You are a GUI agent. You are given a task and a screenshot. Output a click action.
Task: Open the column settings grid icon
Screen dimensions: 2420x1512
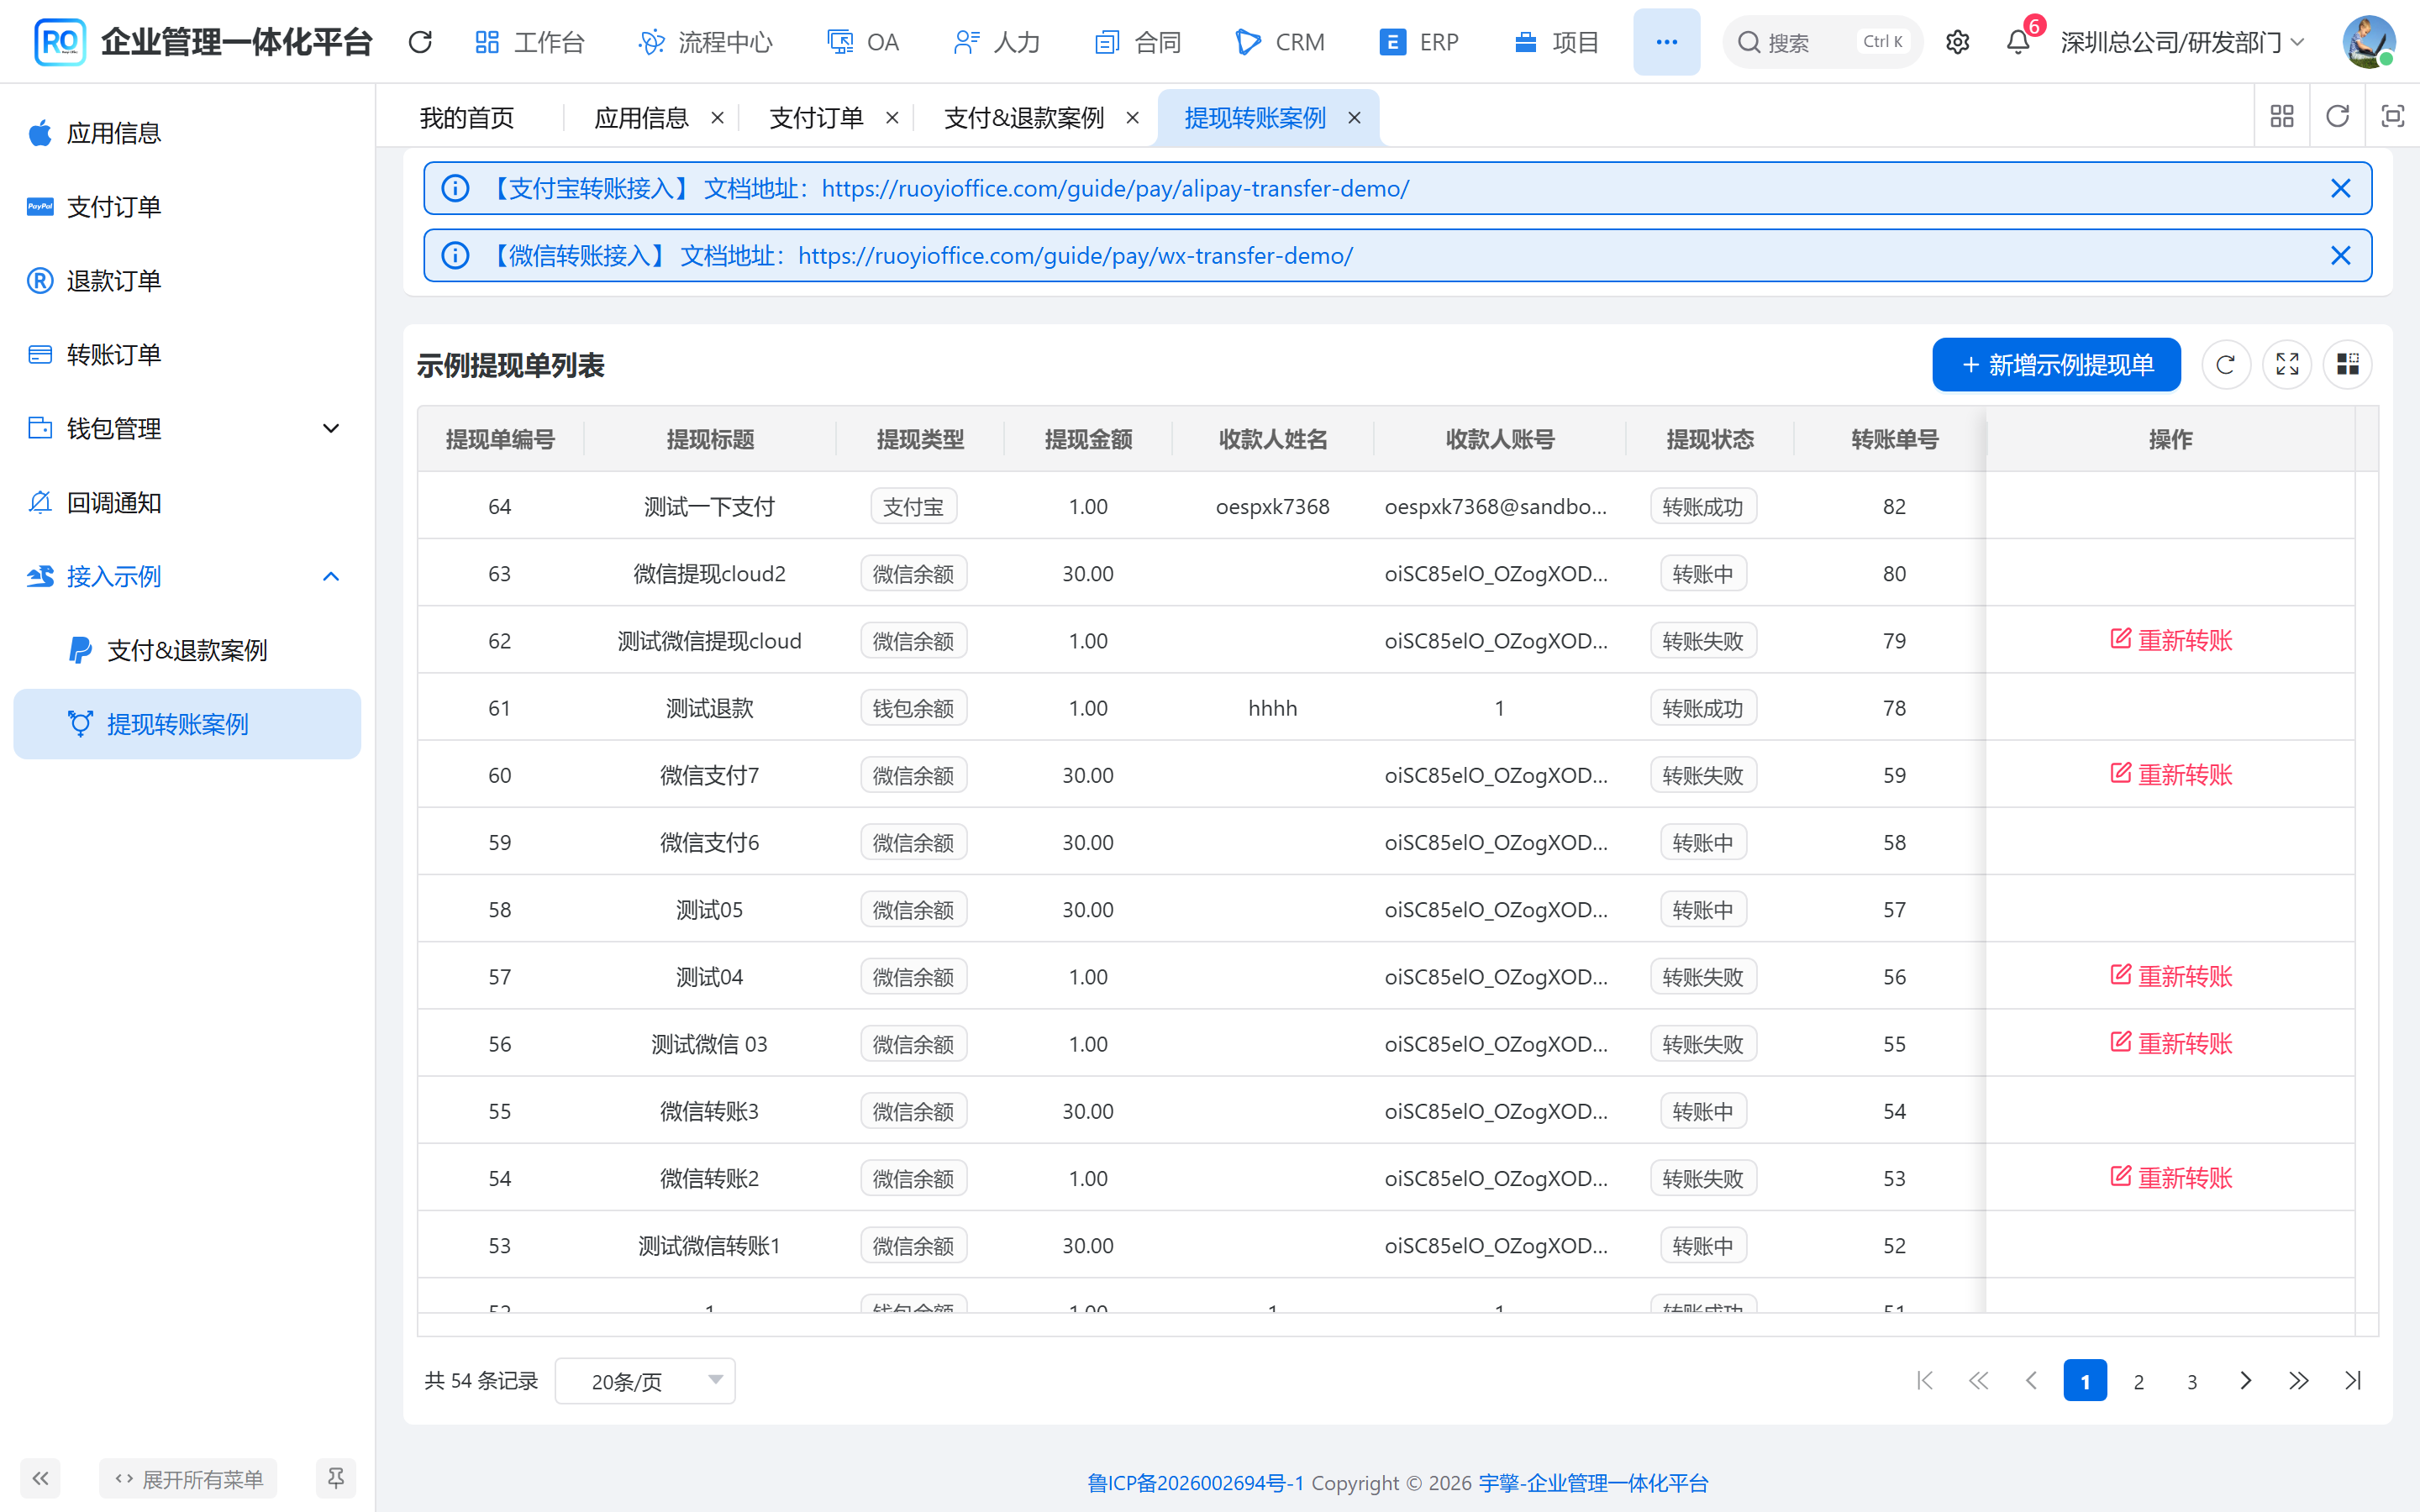point(2347,365)
